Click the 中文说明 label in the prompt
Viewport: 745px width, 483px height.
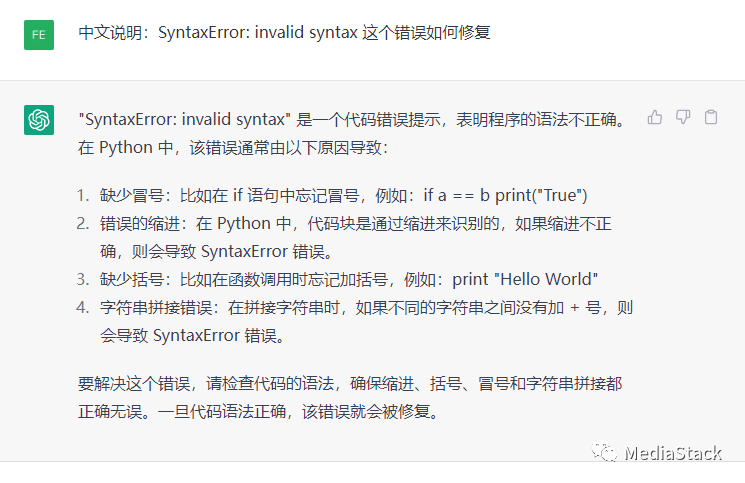(112, 33)
